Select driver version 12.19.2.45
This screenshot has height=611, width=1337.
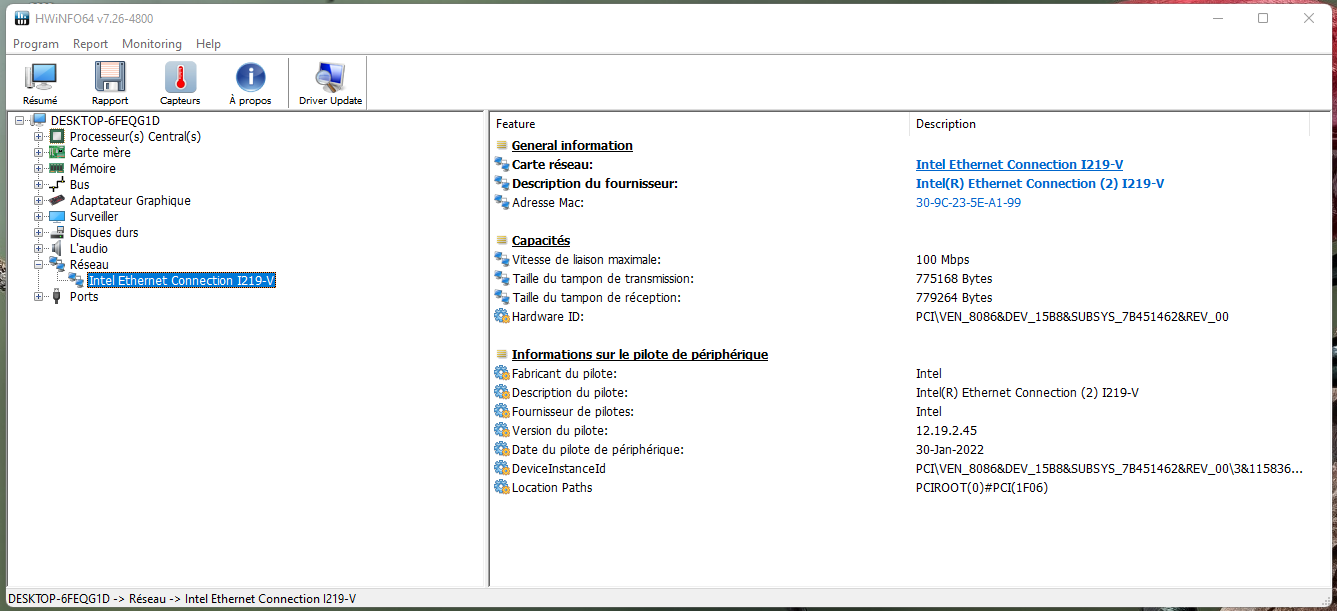948,430
